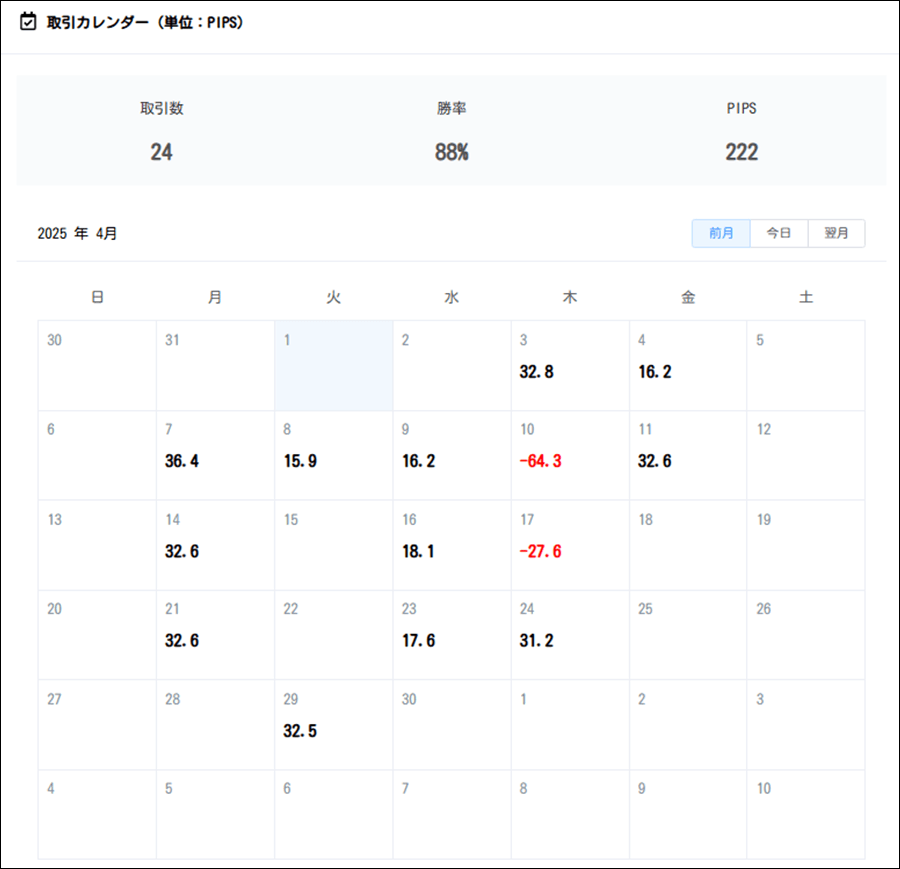Go to previous month with 前月 button
Screen dimensions: 900x869
(x=721, y=233)
